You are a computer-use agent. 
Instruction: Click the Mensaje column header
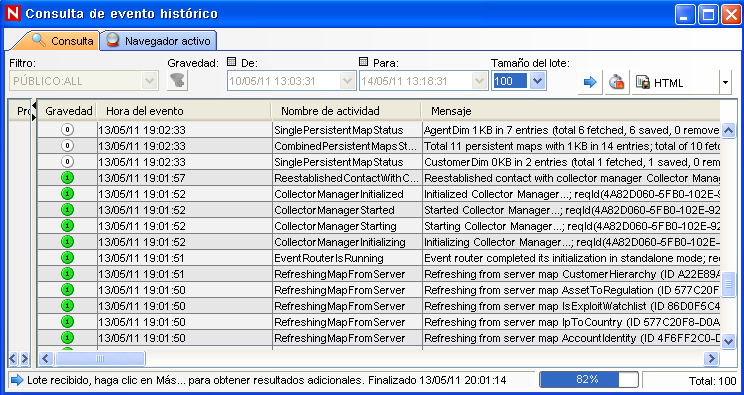(x=571, y=111)
